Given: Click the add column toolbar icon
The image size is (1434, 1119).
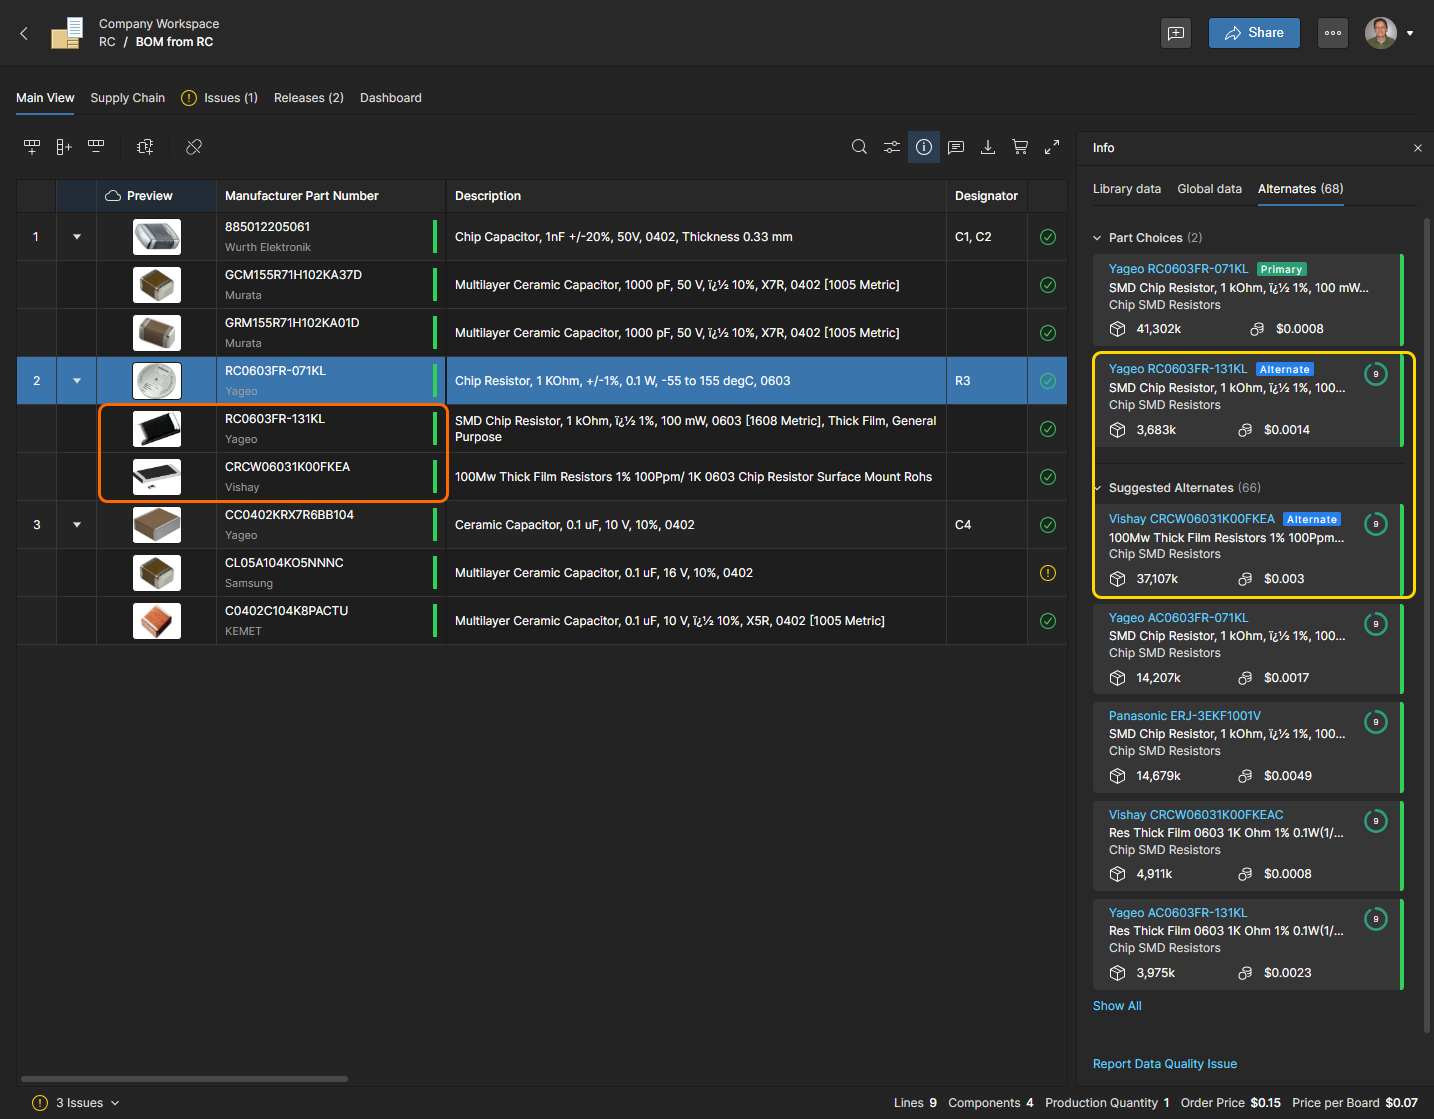Looking at the screenshot, I should (64, 147).
